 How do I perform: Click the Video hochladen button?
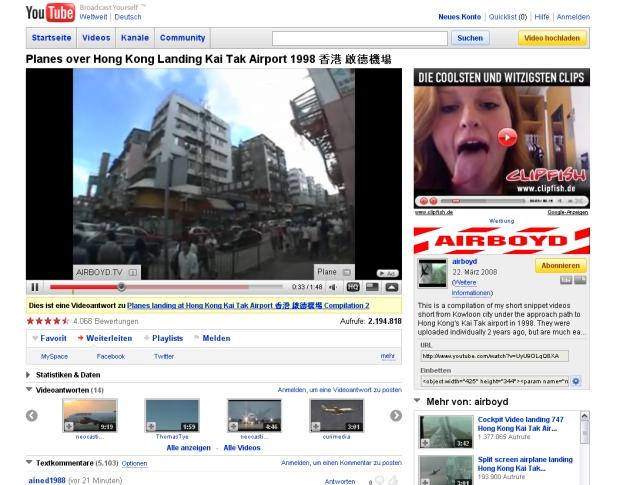pos(552,38)
